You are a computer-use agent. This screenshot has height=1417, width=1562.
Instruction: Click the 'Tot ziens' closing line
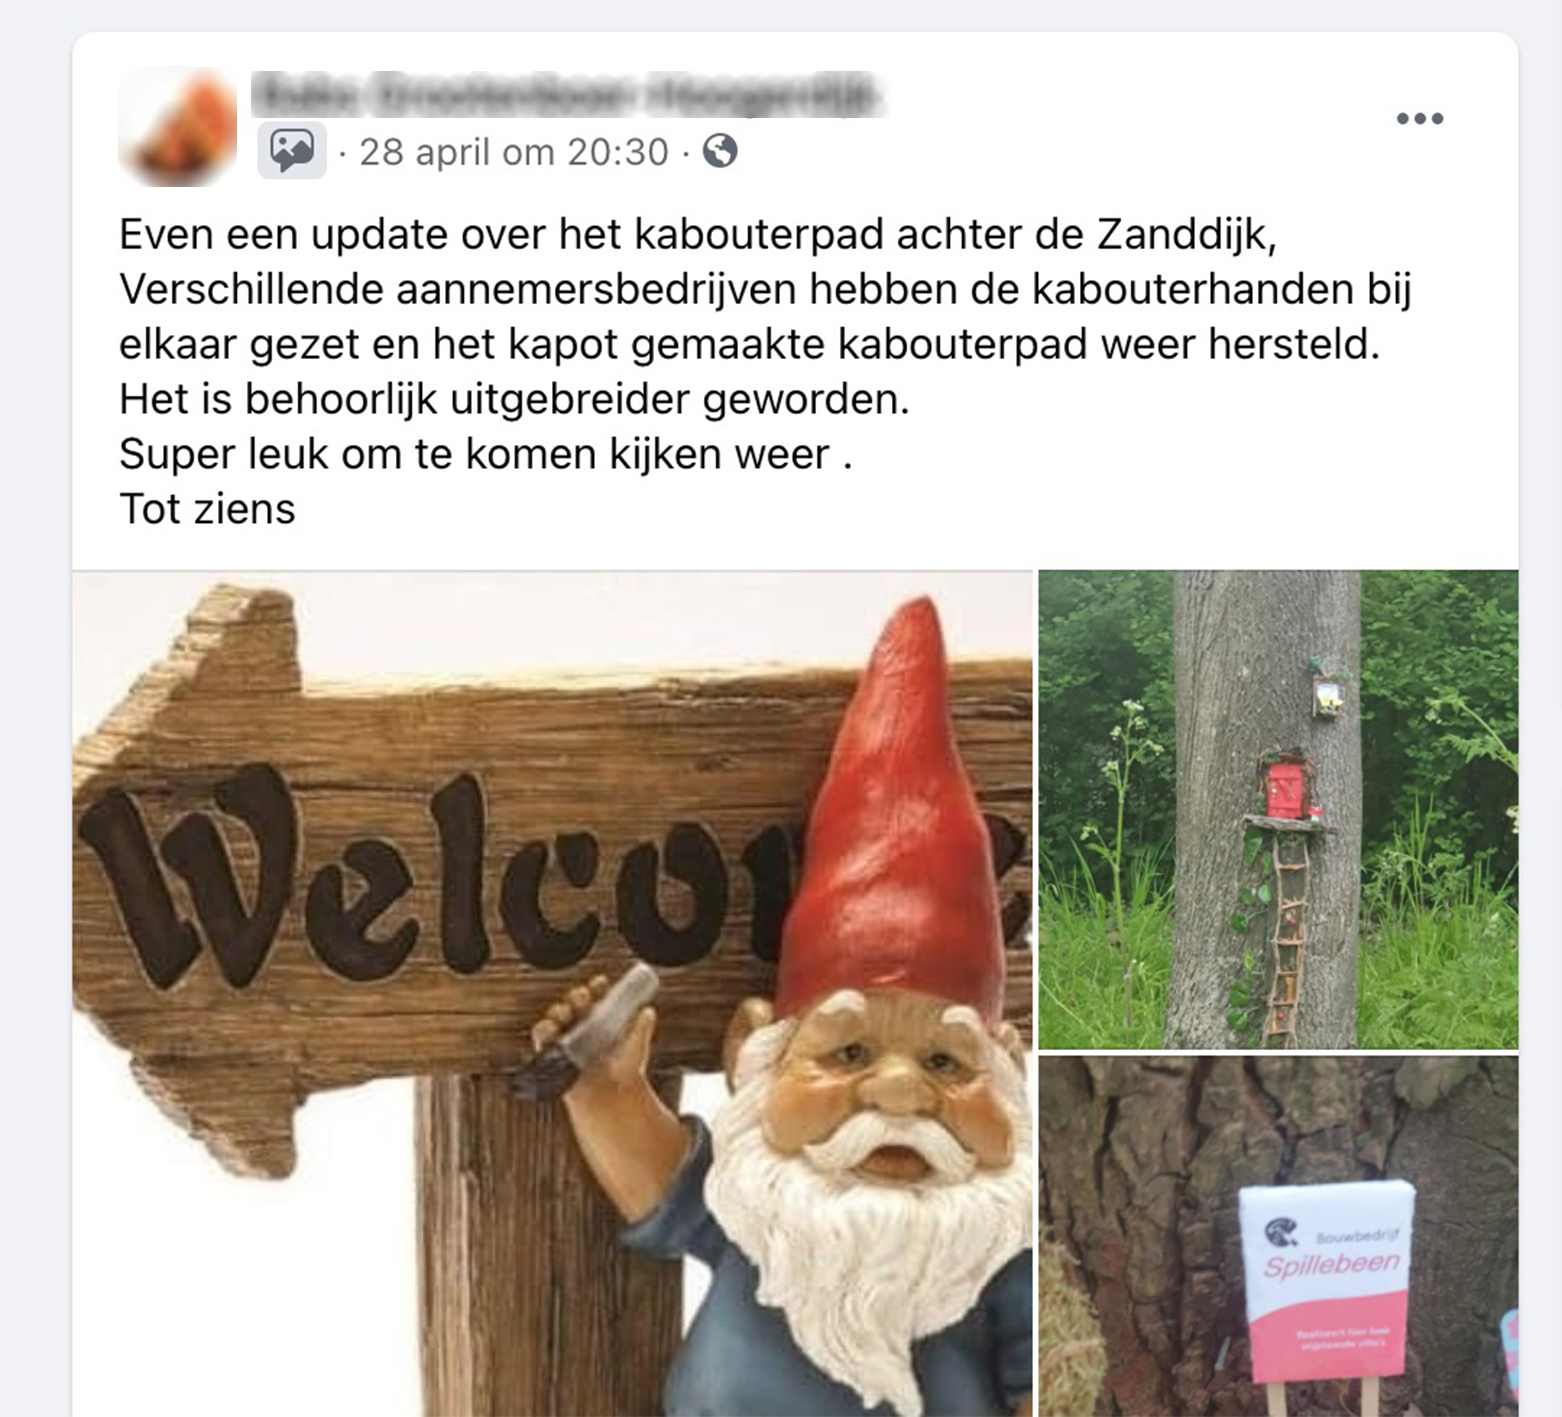pyautogui.click(x=207, y=509)
